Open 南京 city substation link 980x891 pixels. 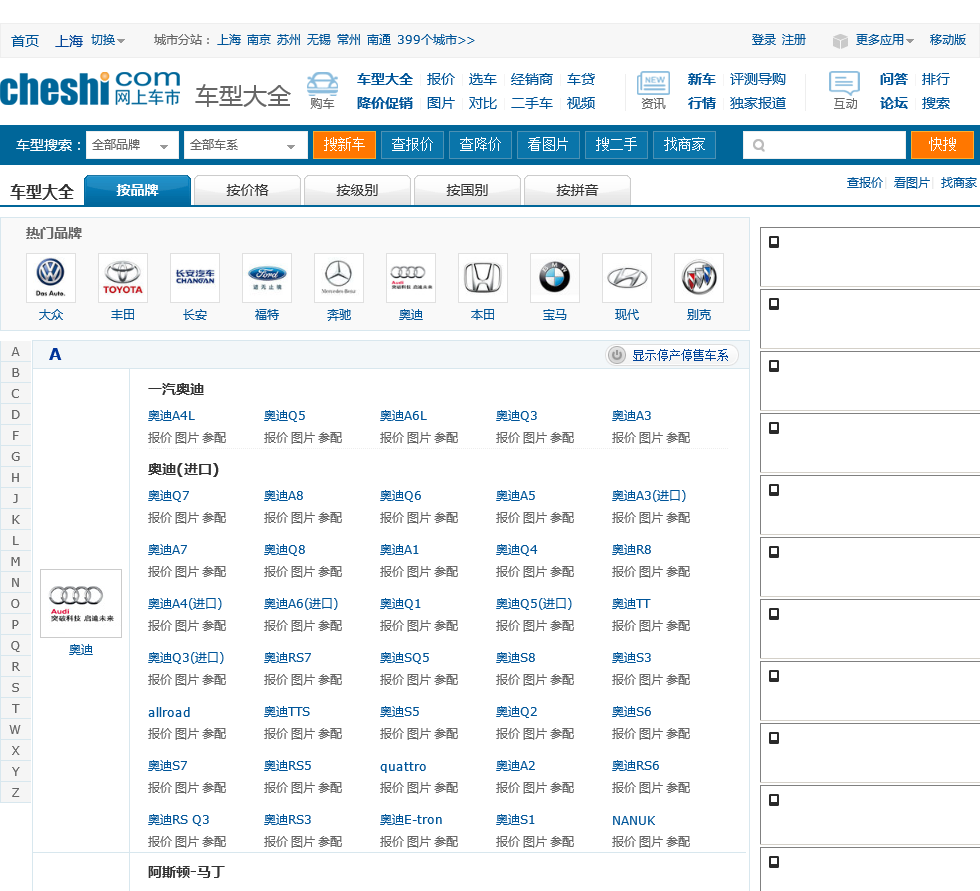tap(259, 40)
